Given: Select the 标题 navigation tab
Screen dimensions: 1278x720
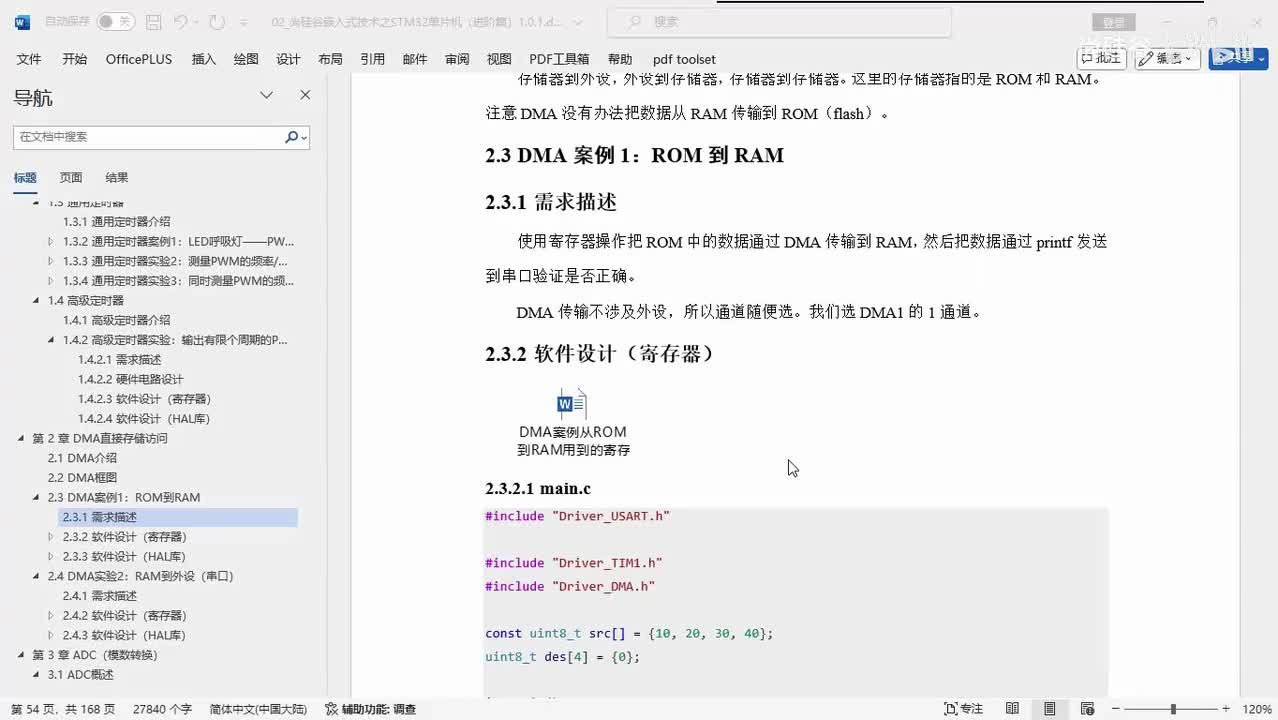Looking at the screenshot, I should pyautogui.click(x=25, y=178).
